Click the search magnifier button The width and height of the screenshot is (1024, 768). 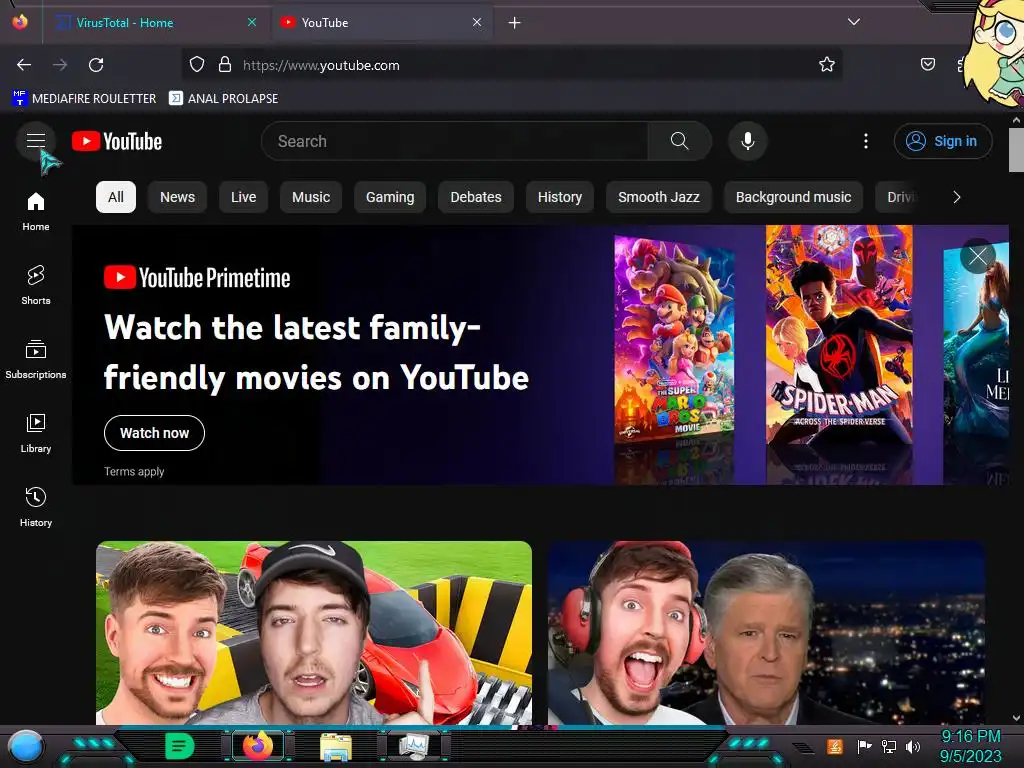pyautogui.click(x=679, y=141)
